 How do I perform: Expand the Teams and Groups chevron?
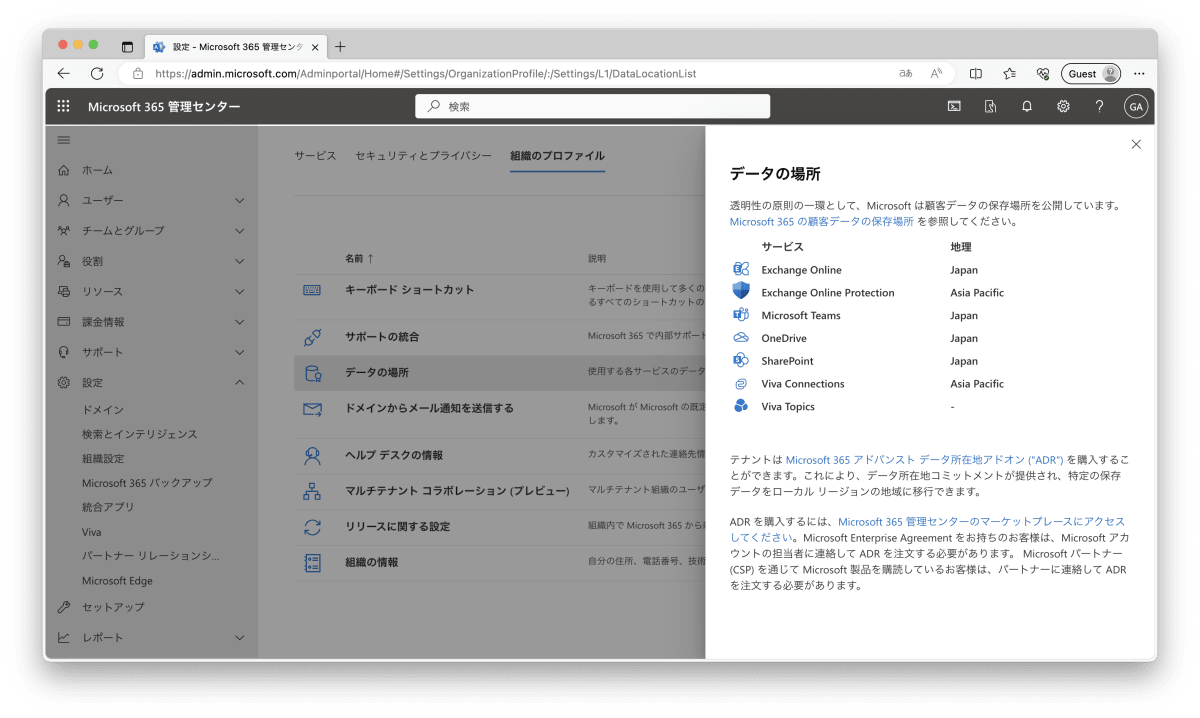239,231
